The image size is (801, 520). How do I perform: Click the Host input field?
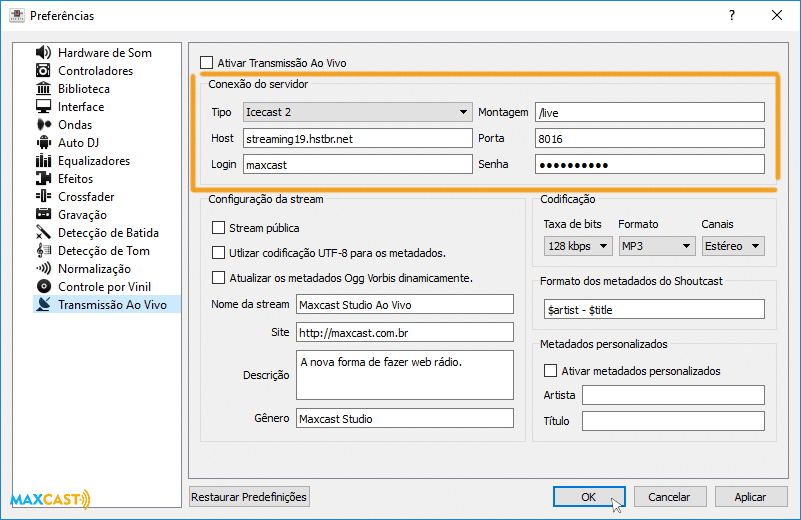click(x=356, y=139)
